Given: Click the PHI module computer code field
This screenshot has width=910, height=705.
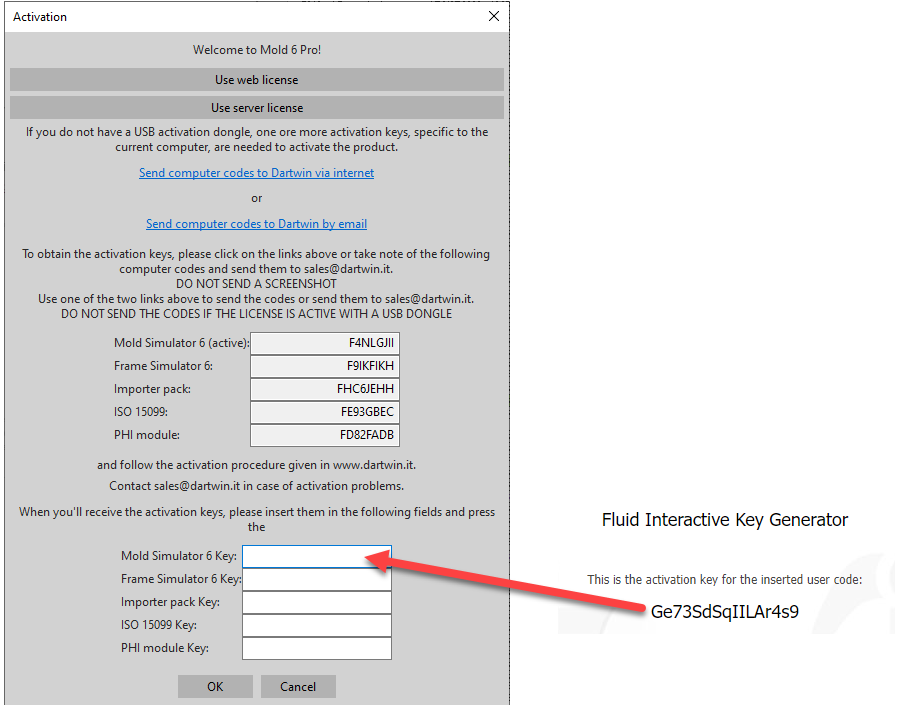Looking at the screenshot, I should pyautogui.click(x=324, y=435).
